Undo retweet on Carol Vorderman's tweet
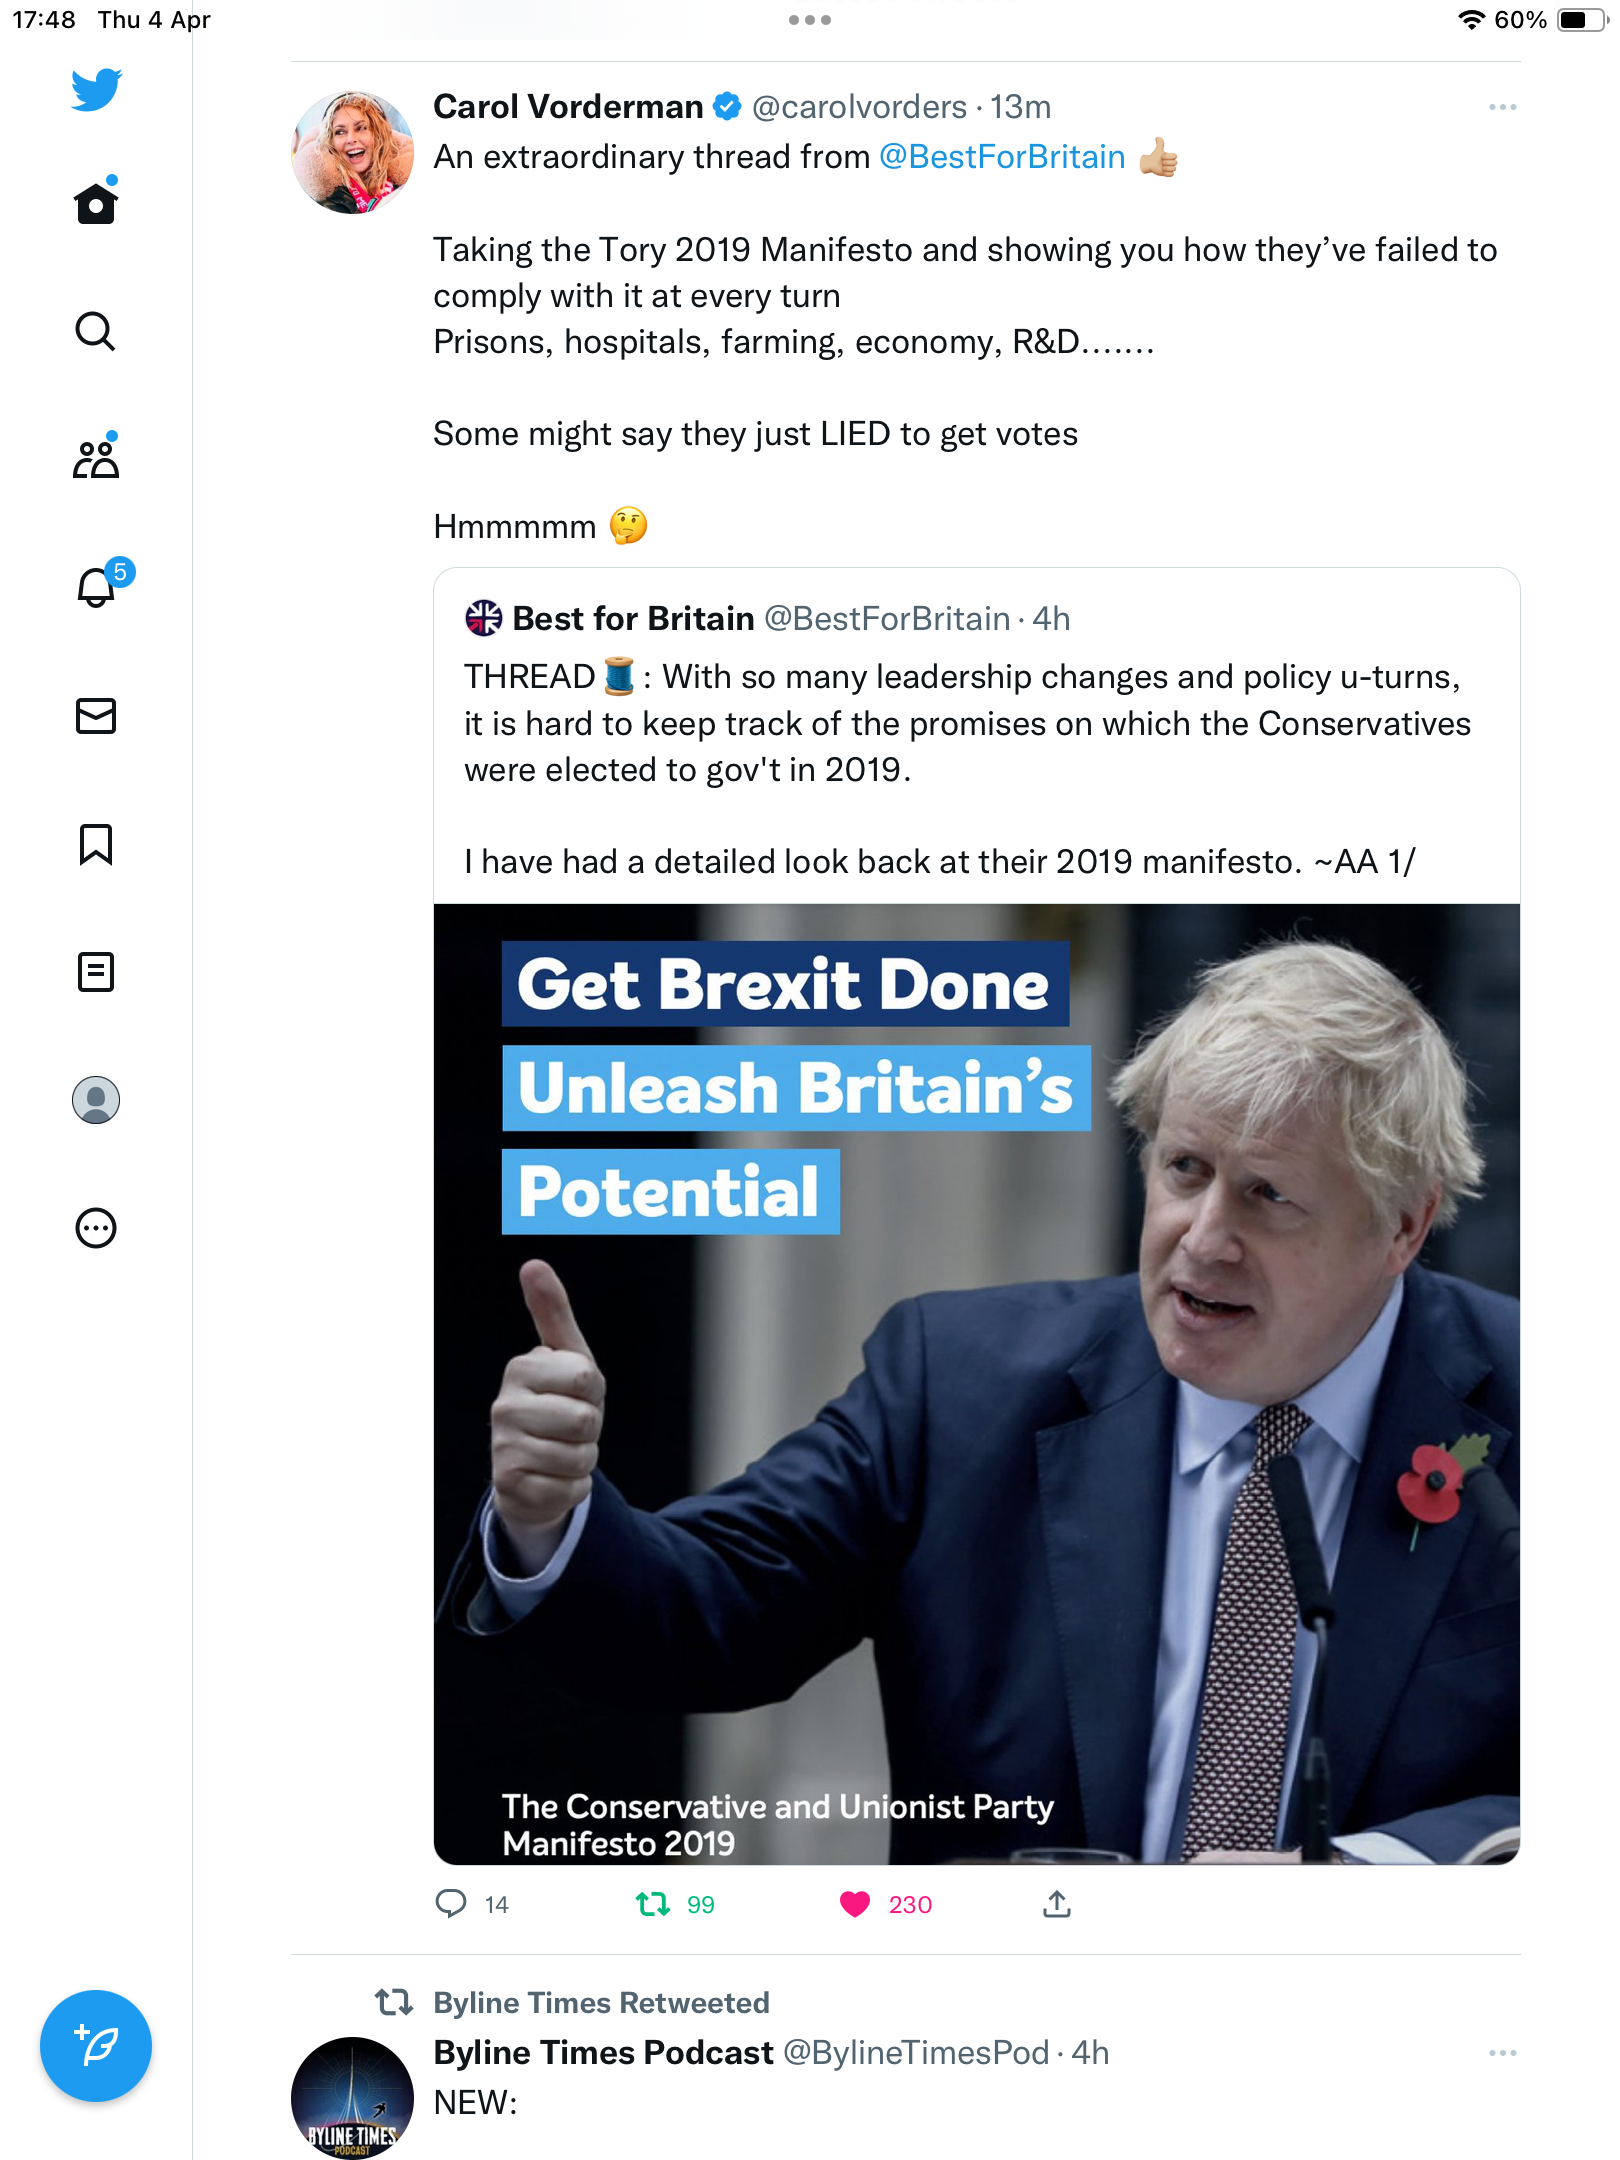Screen dimensions: 1620x2160 click(x=653, y=1904)
